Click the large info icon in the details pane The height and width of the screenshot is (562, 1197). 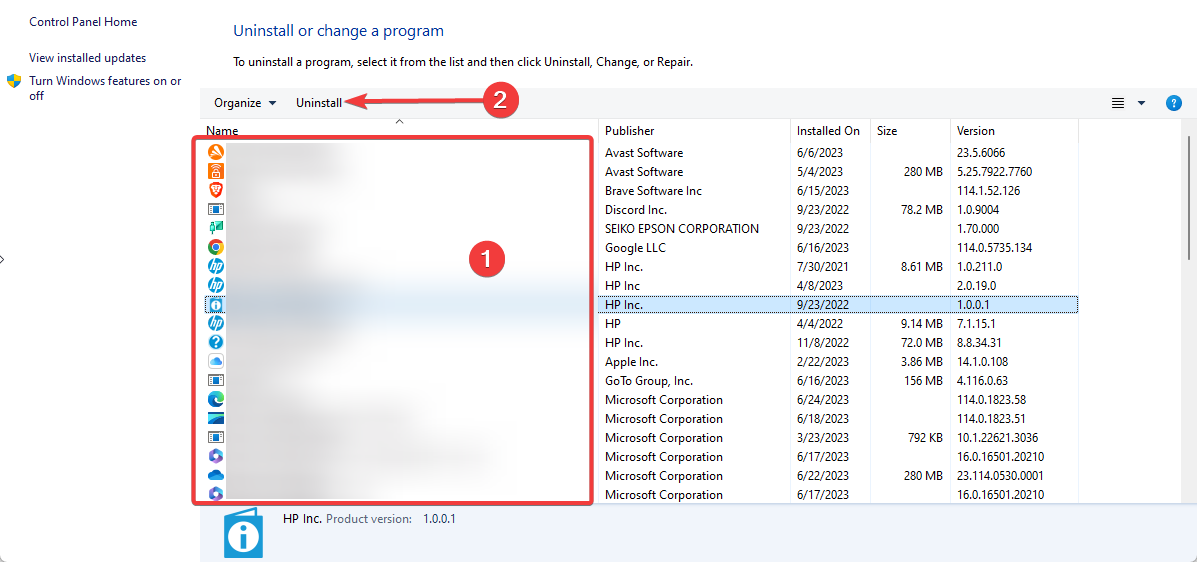tap(244, 533)
